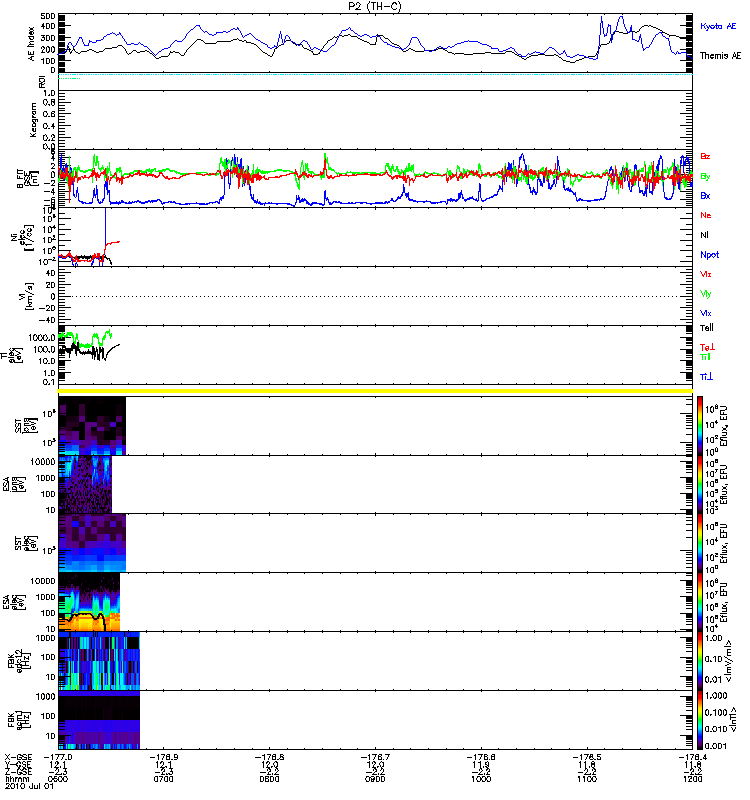Click the AE Index axis label
750x800 pixels.
32,44
